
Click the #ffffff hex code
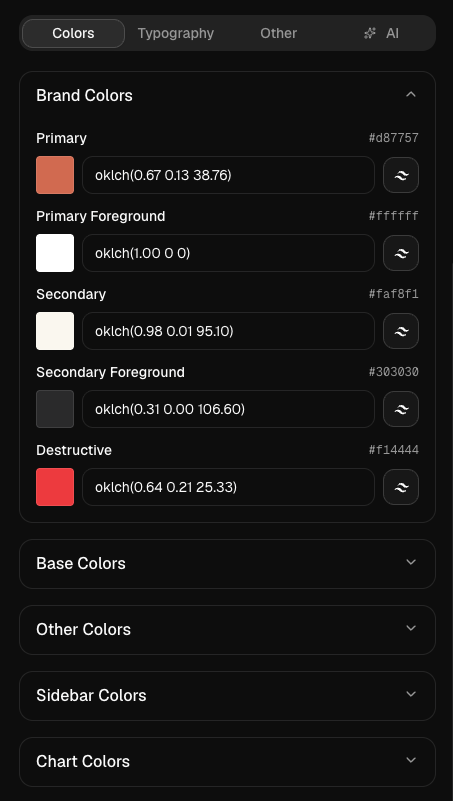pos(394,216)
